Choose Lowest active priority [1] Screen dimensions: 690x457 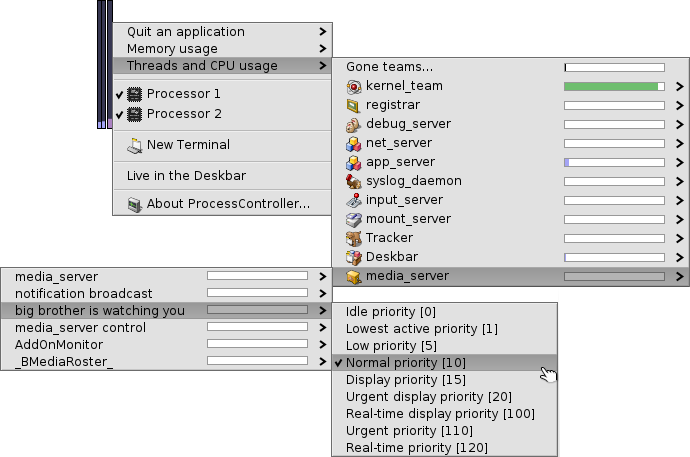[444, 329]
